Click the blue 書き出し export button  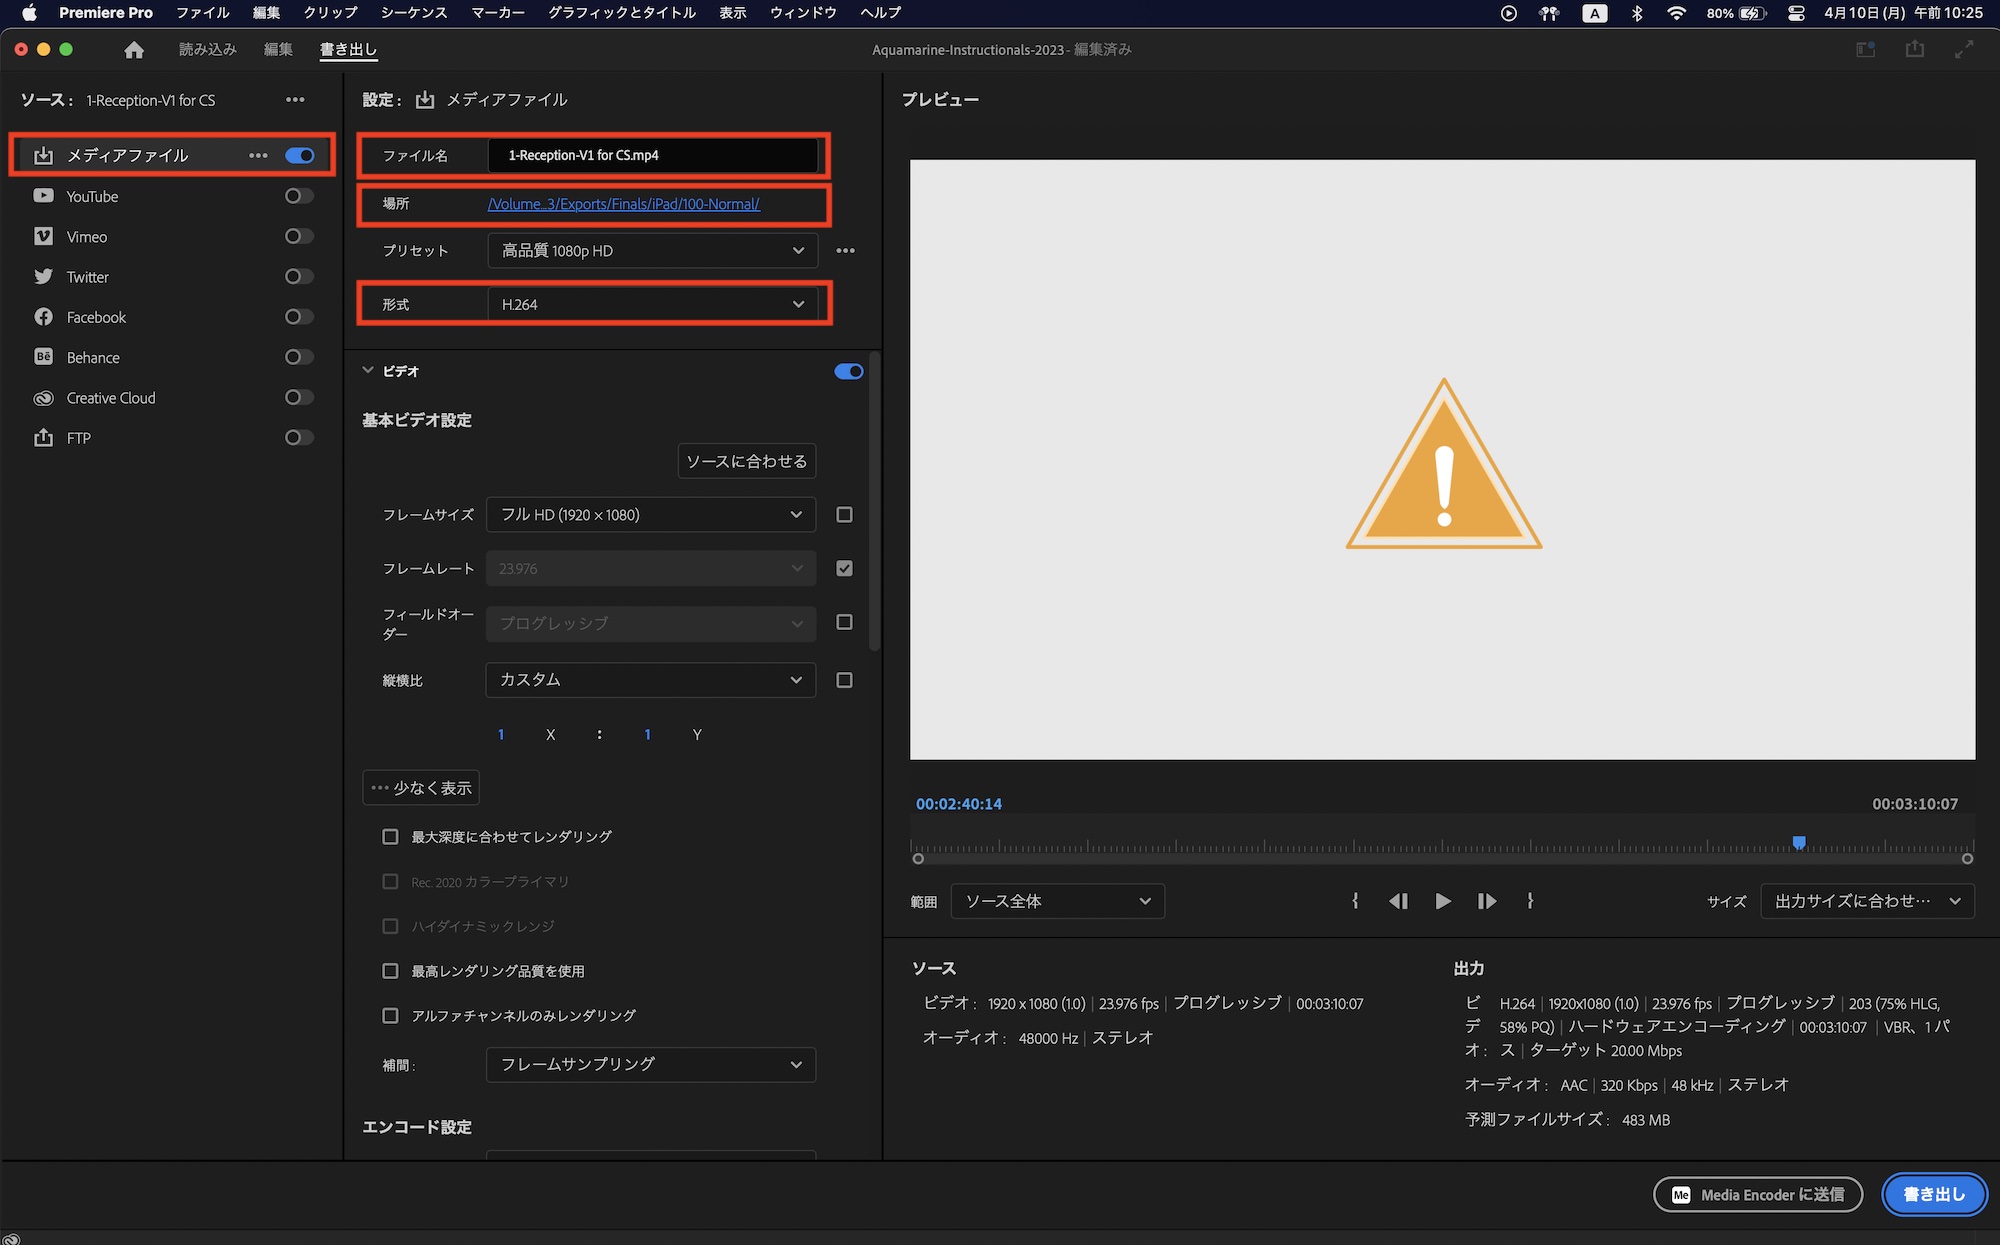coord(1933,1195)
